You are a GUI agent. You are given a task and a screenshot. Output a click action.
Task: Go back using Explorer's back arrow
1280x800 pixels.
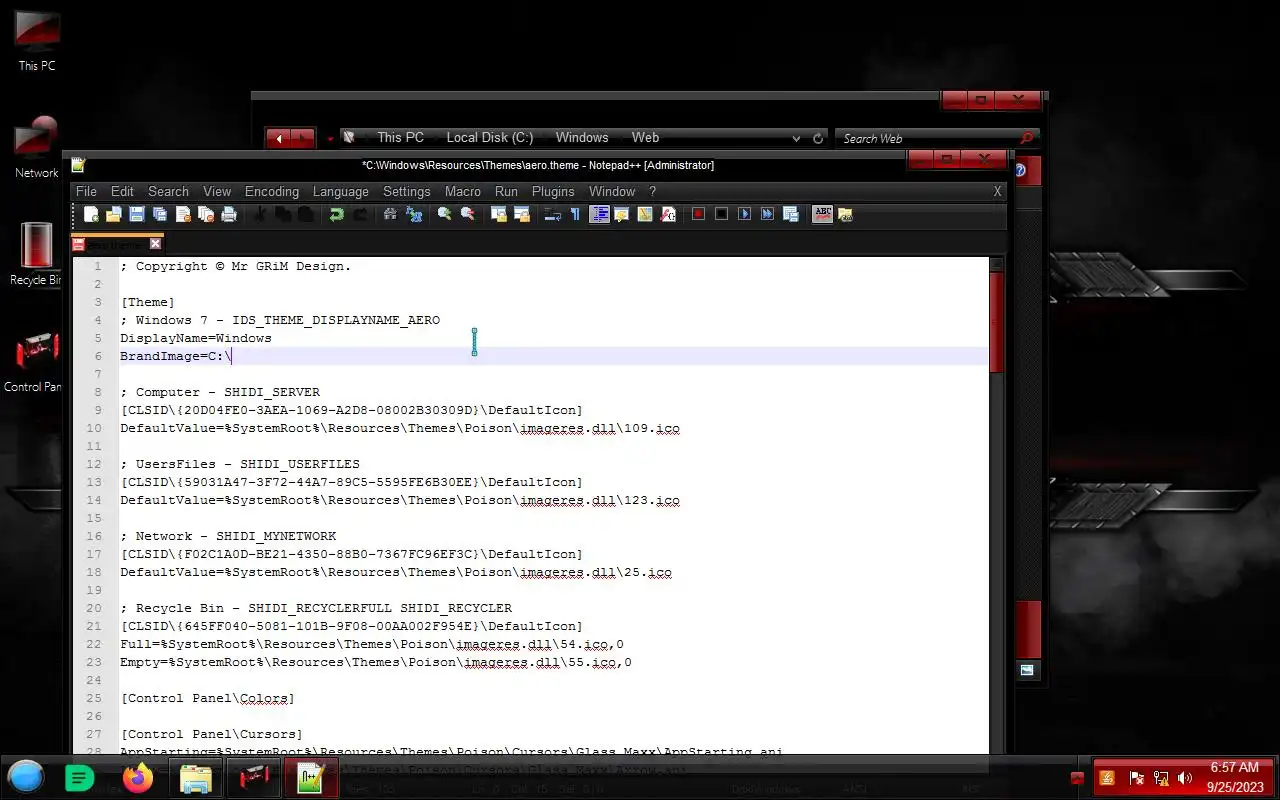[x=279, y=138]
